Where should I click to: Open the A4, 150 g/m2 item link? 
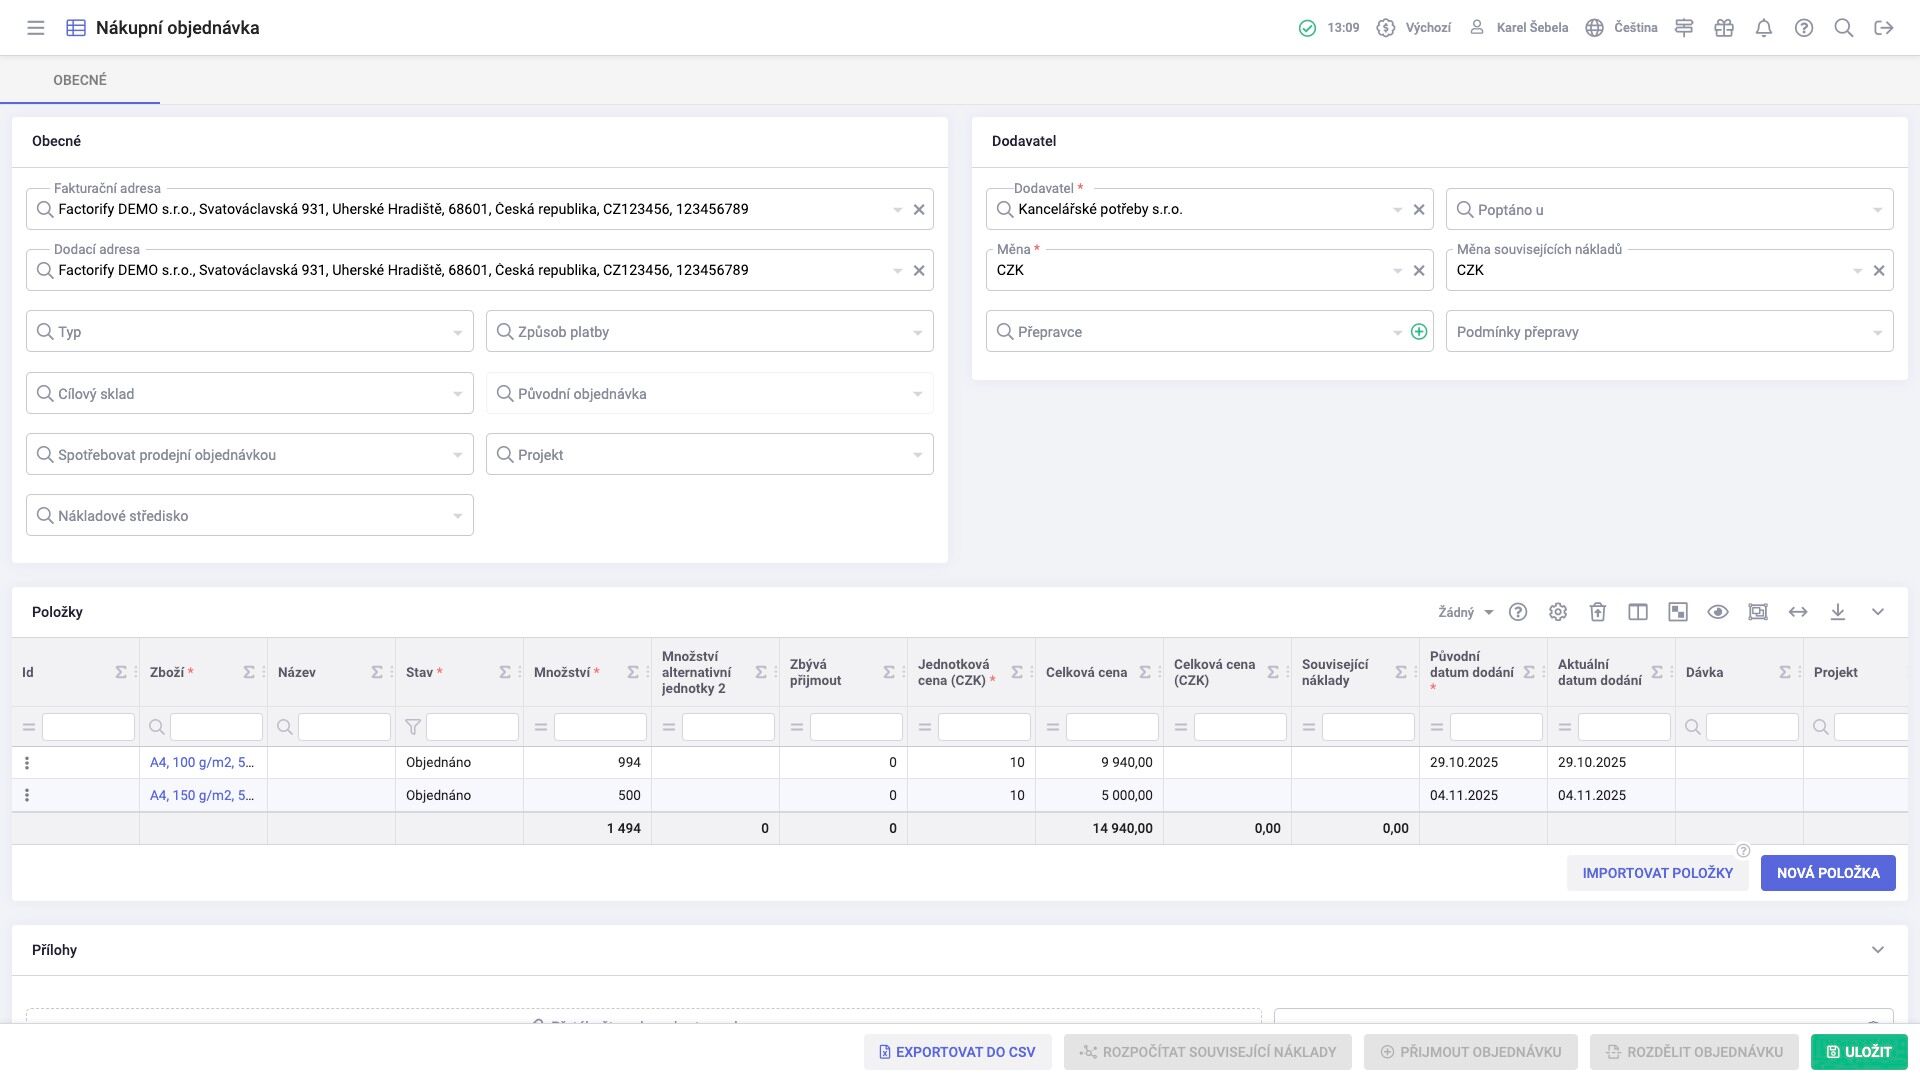[x=201, y=796]
